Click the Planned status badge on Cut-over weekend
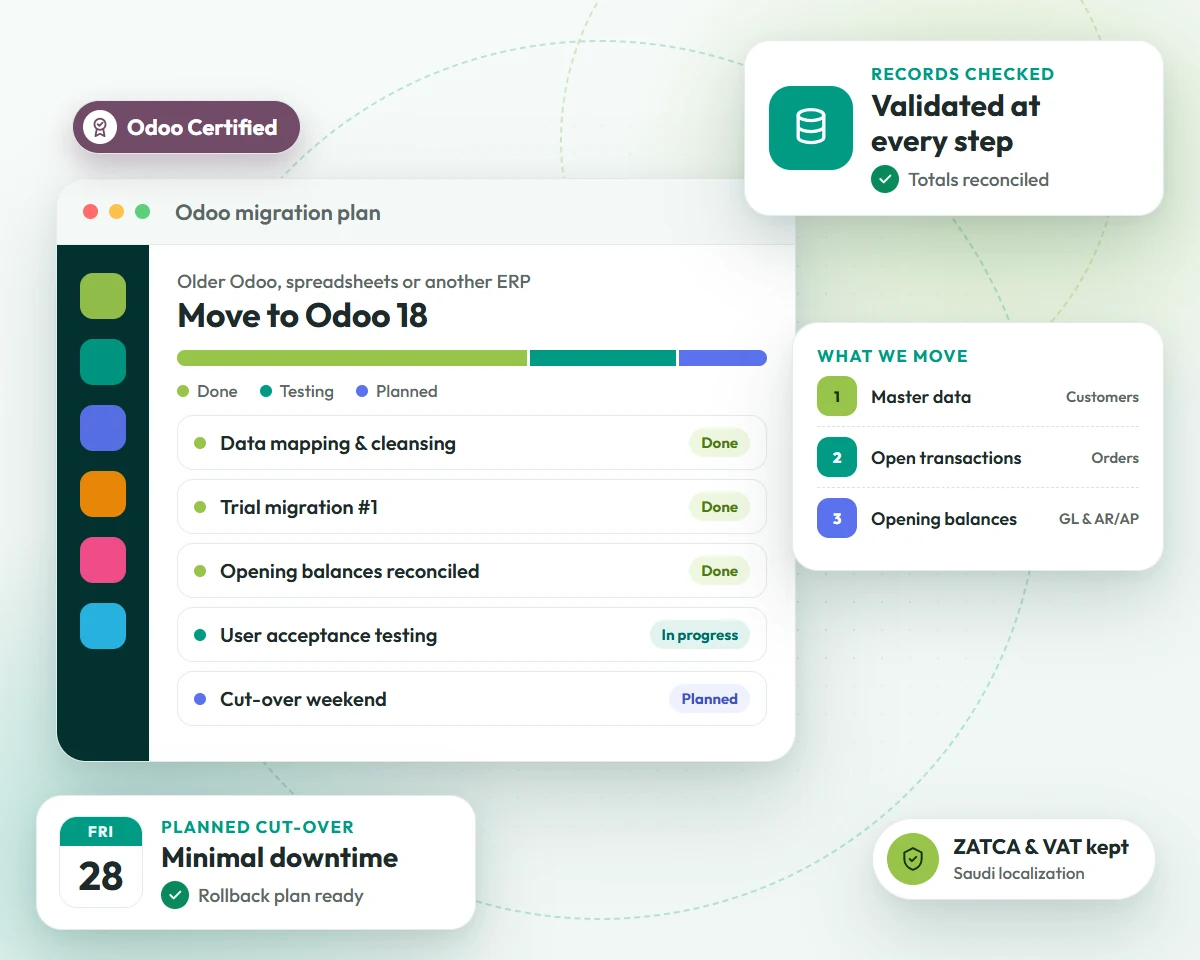Image resolution: width=1200 pixels, height=960 pixels. tap(710, 699)
